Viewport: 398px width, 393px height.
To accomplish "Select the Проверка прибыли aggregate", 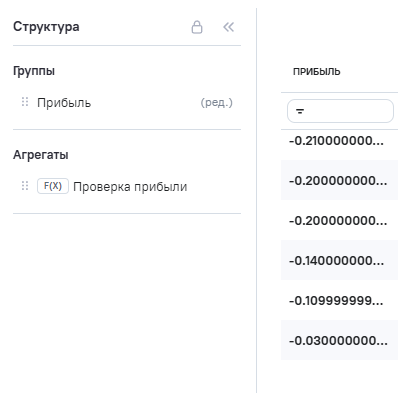I will tap(130, 186).
